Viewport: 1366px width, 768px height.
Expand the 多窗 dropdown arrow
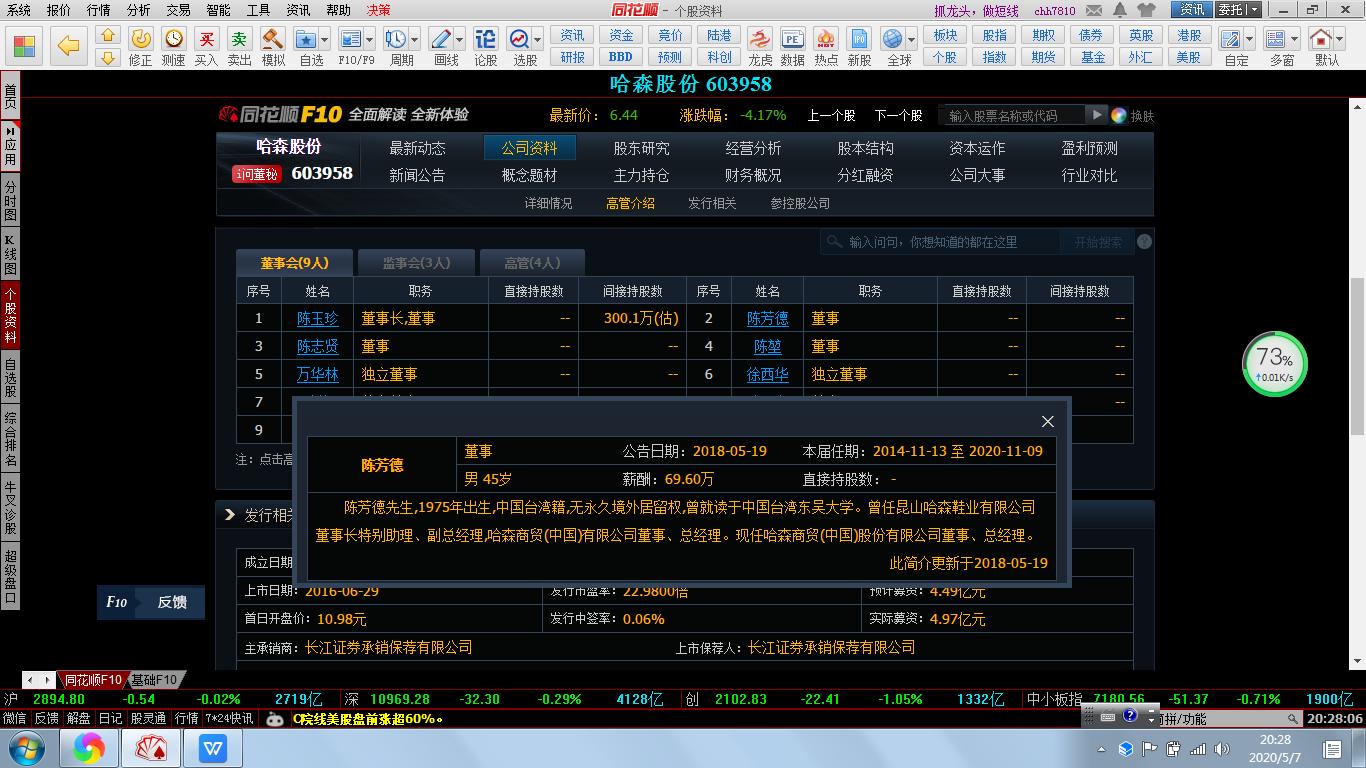1295,40
